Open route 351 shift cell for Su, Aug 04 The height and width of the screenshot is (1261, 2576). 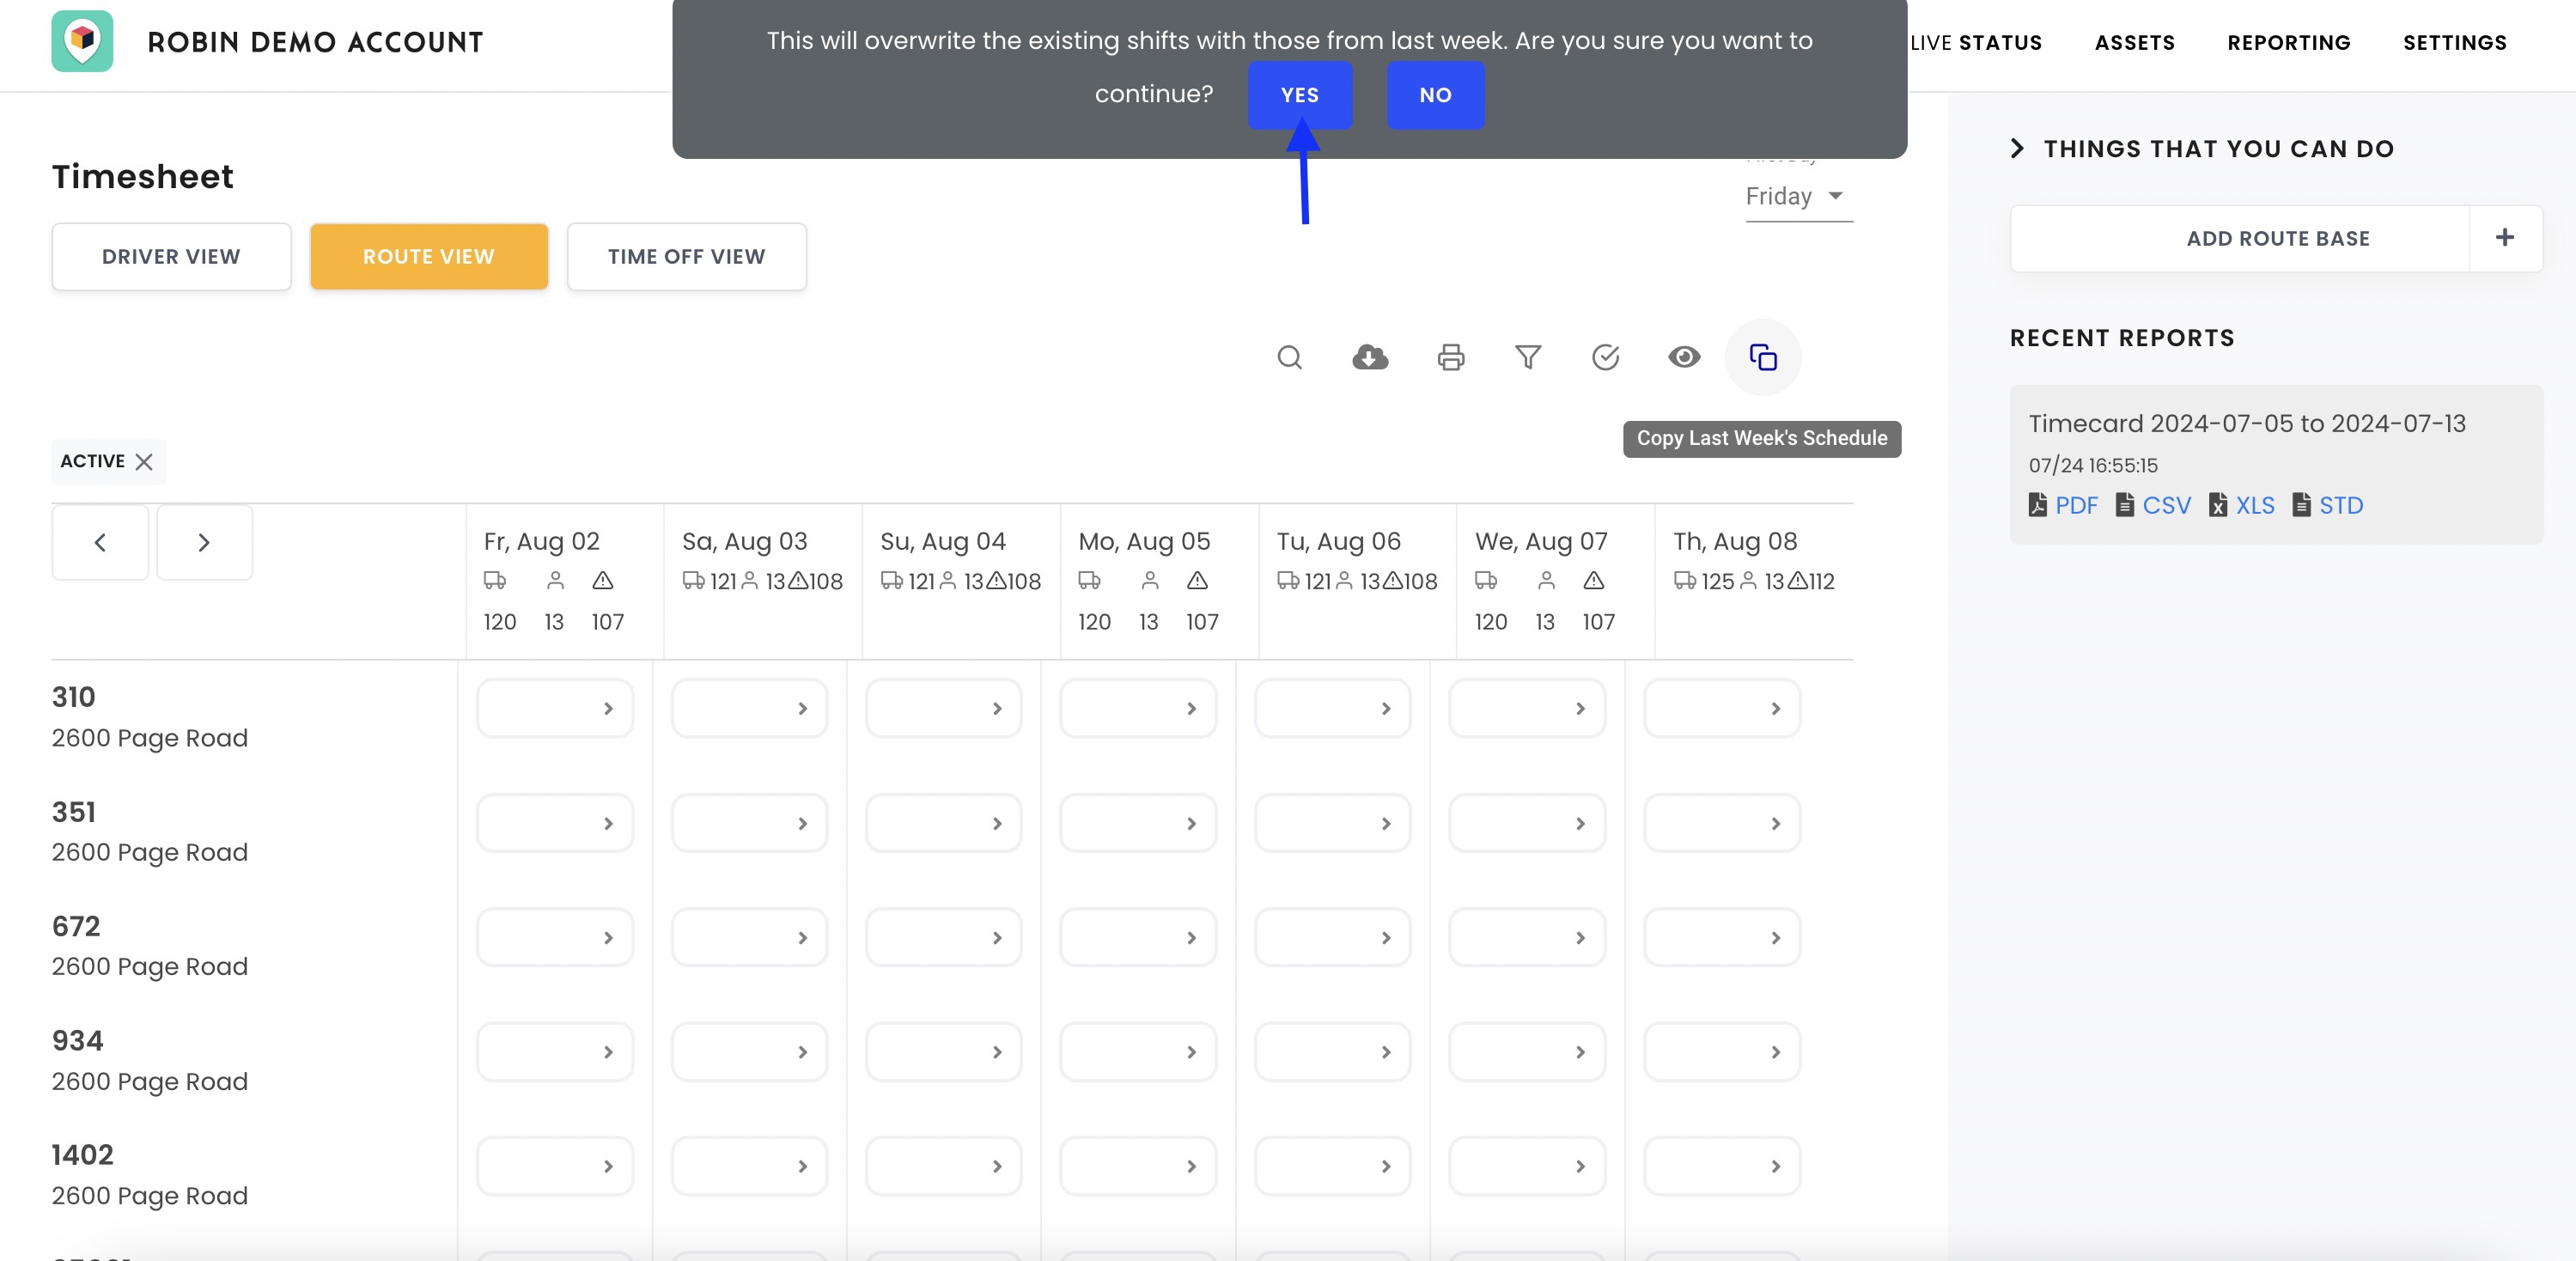[943, 823]
